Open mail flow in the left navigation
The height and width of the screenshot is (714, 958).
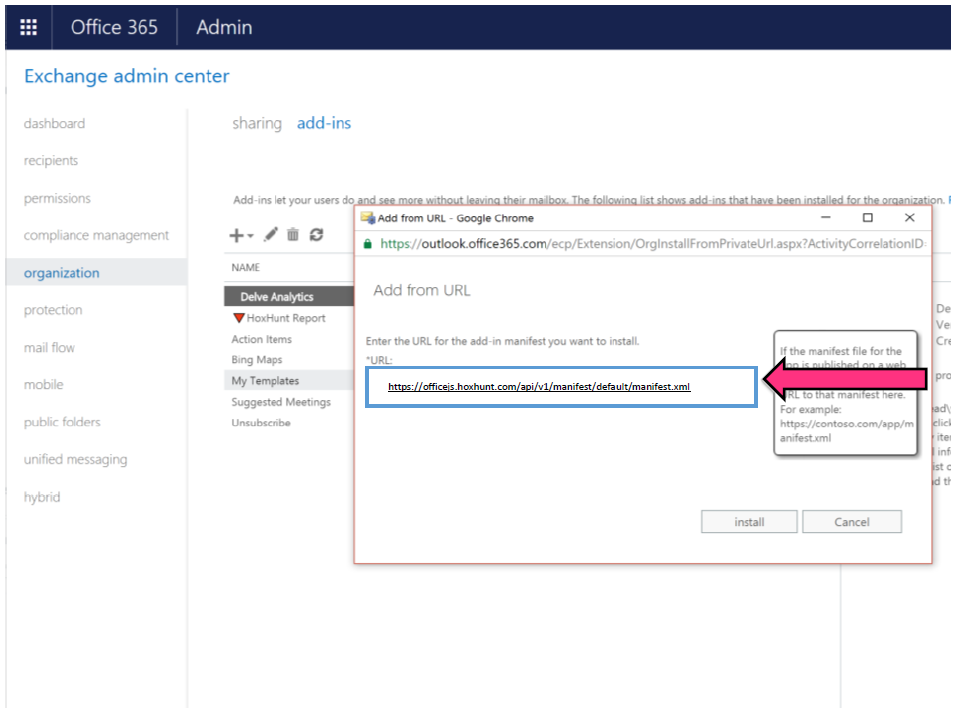pyautogui.click(x=49, y=348)
